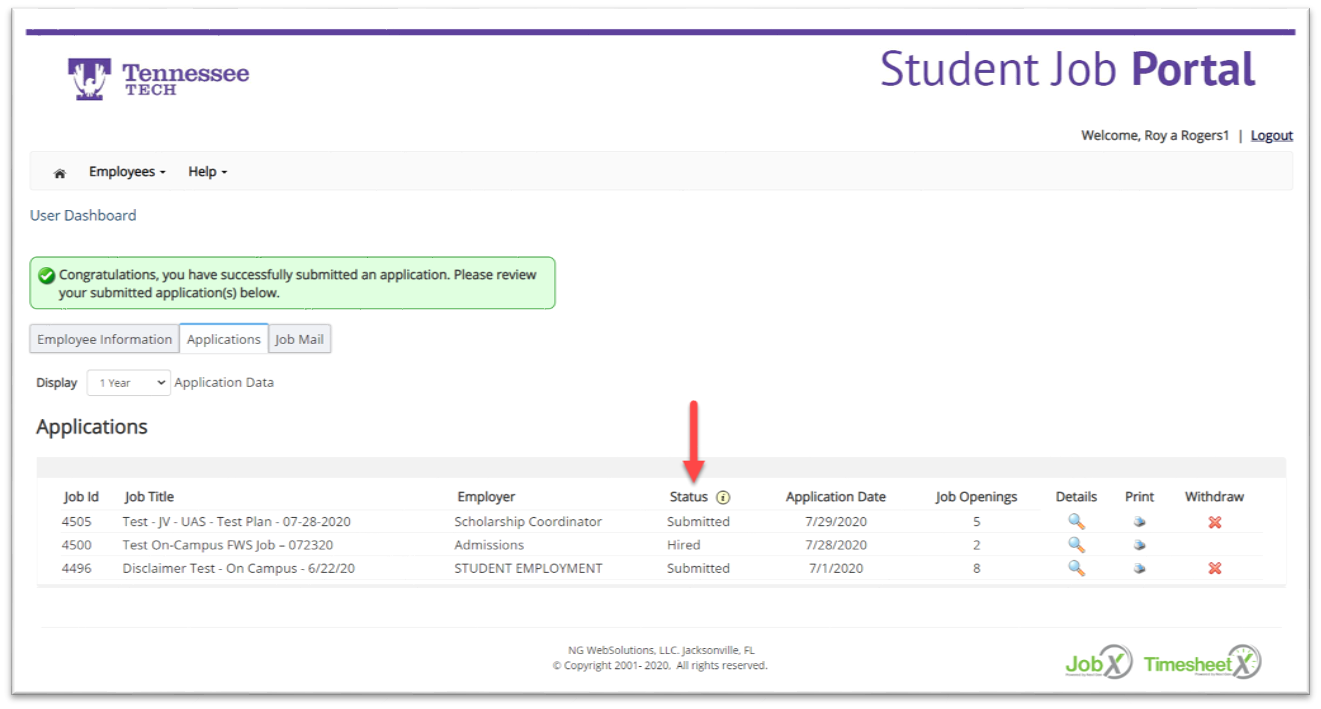
Task: Open details magnifier for job 4505
Action: click(x=1076, y=521)
